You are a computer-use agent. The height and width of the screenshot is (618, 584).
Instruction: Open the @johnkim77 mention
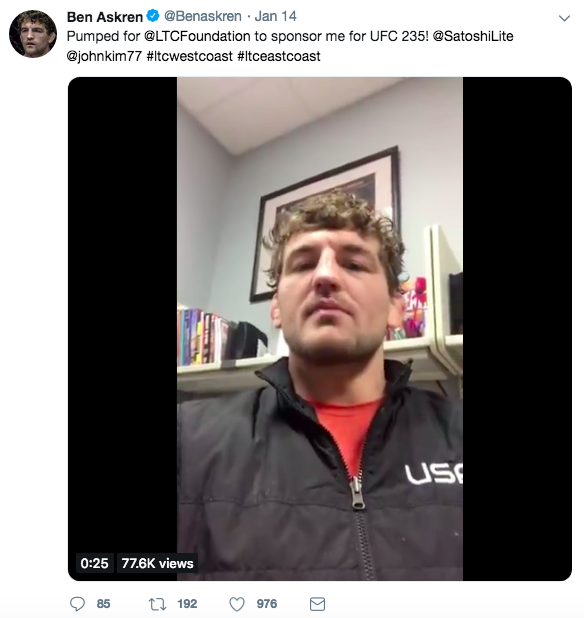[104, 56]
